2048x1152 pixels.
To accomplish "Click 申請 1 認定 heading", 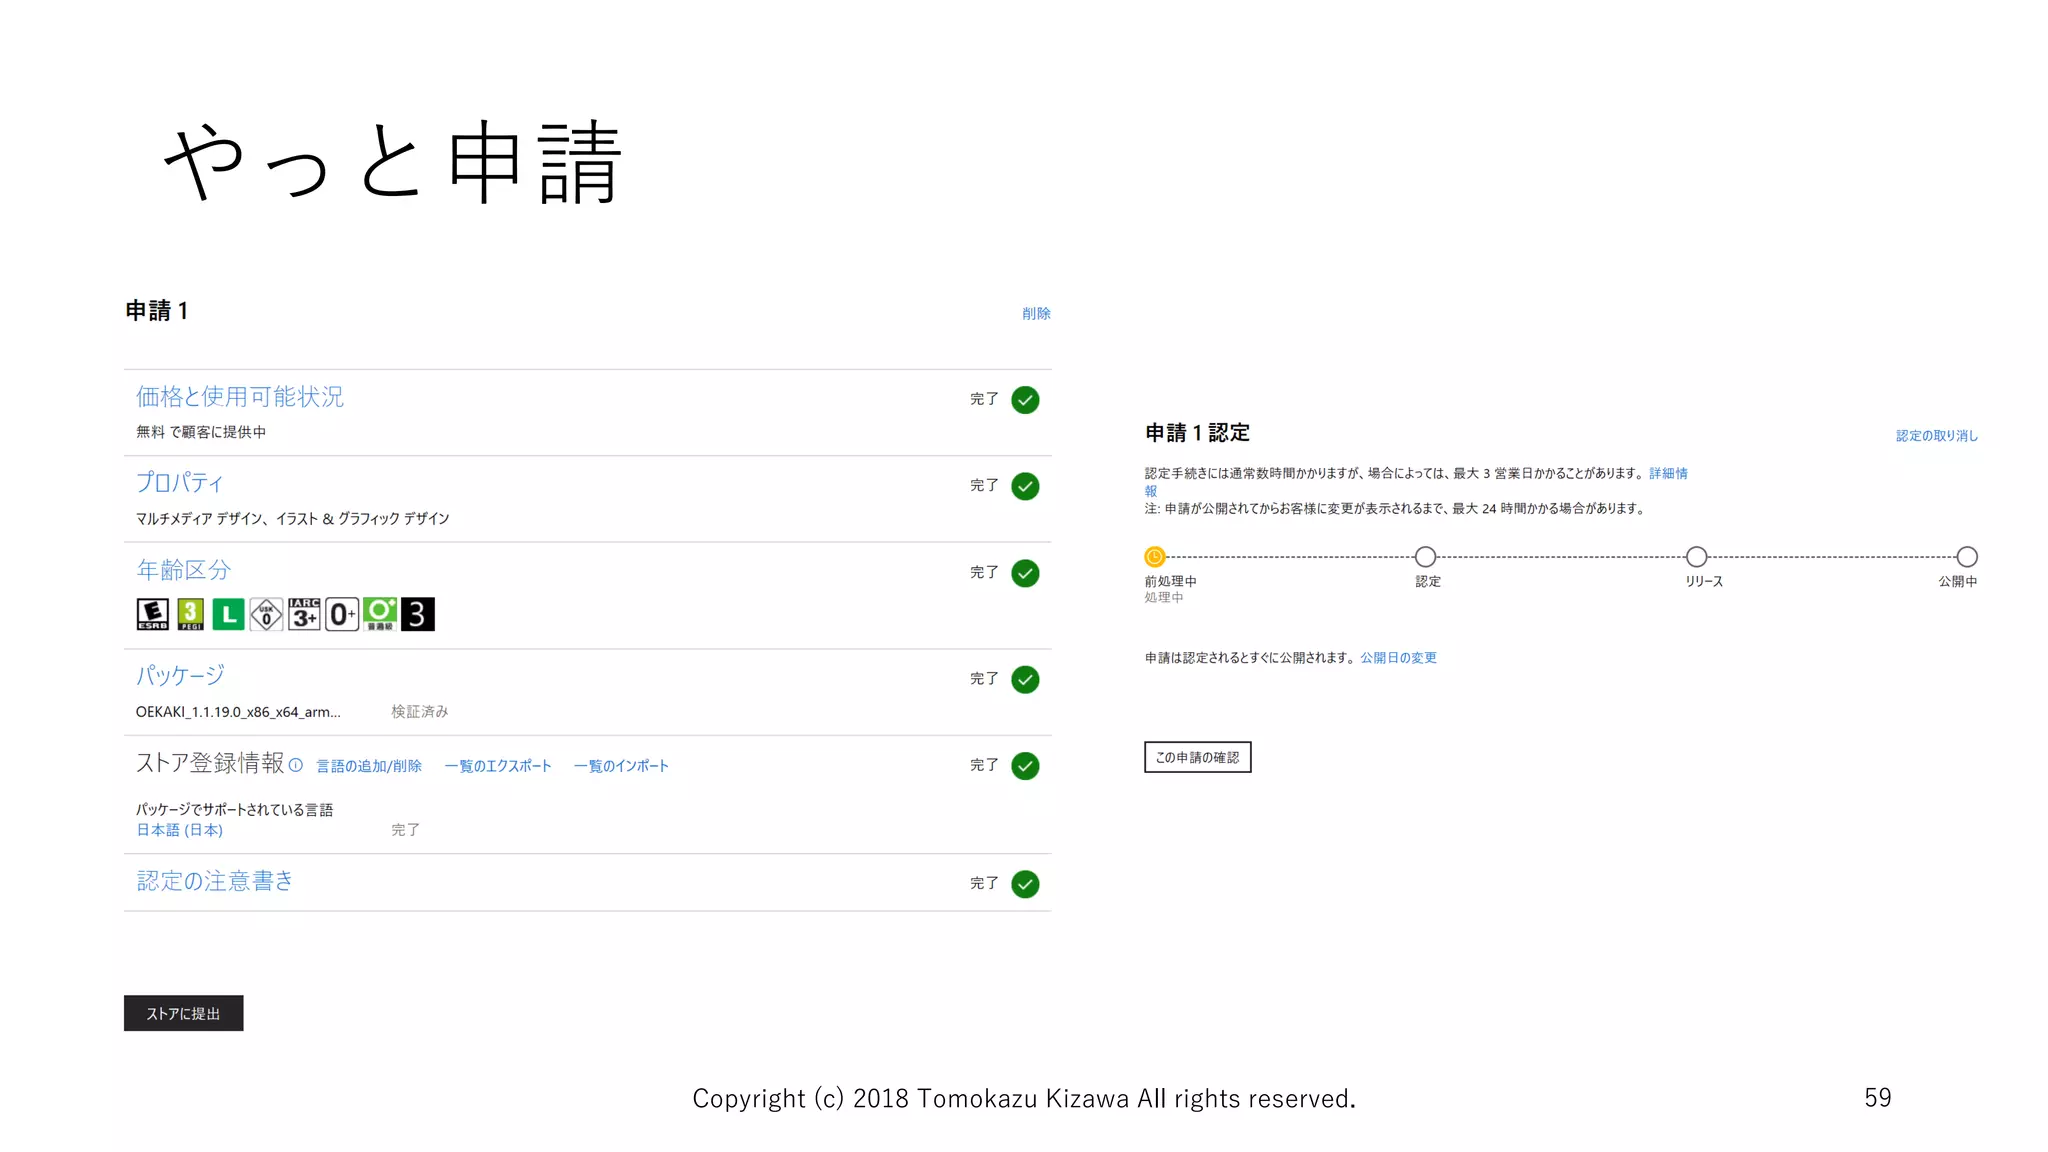I will point(1197,433).
